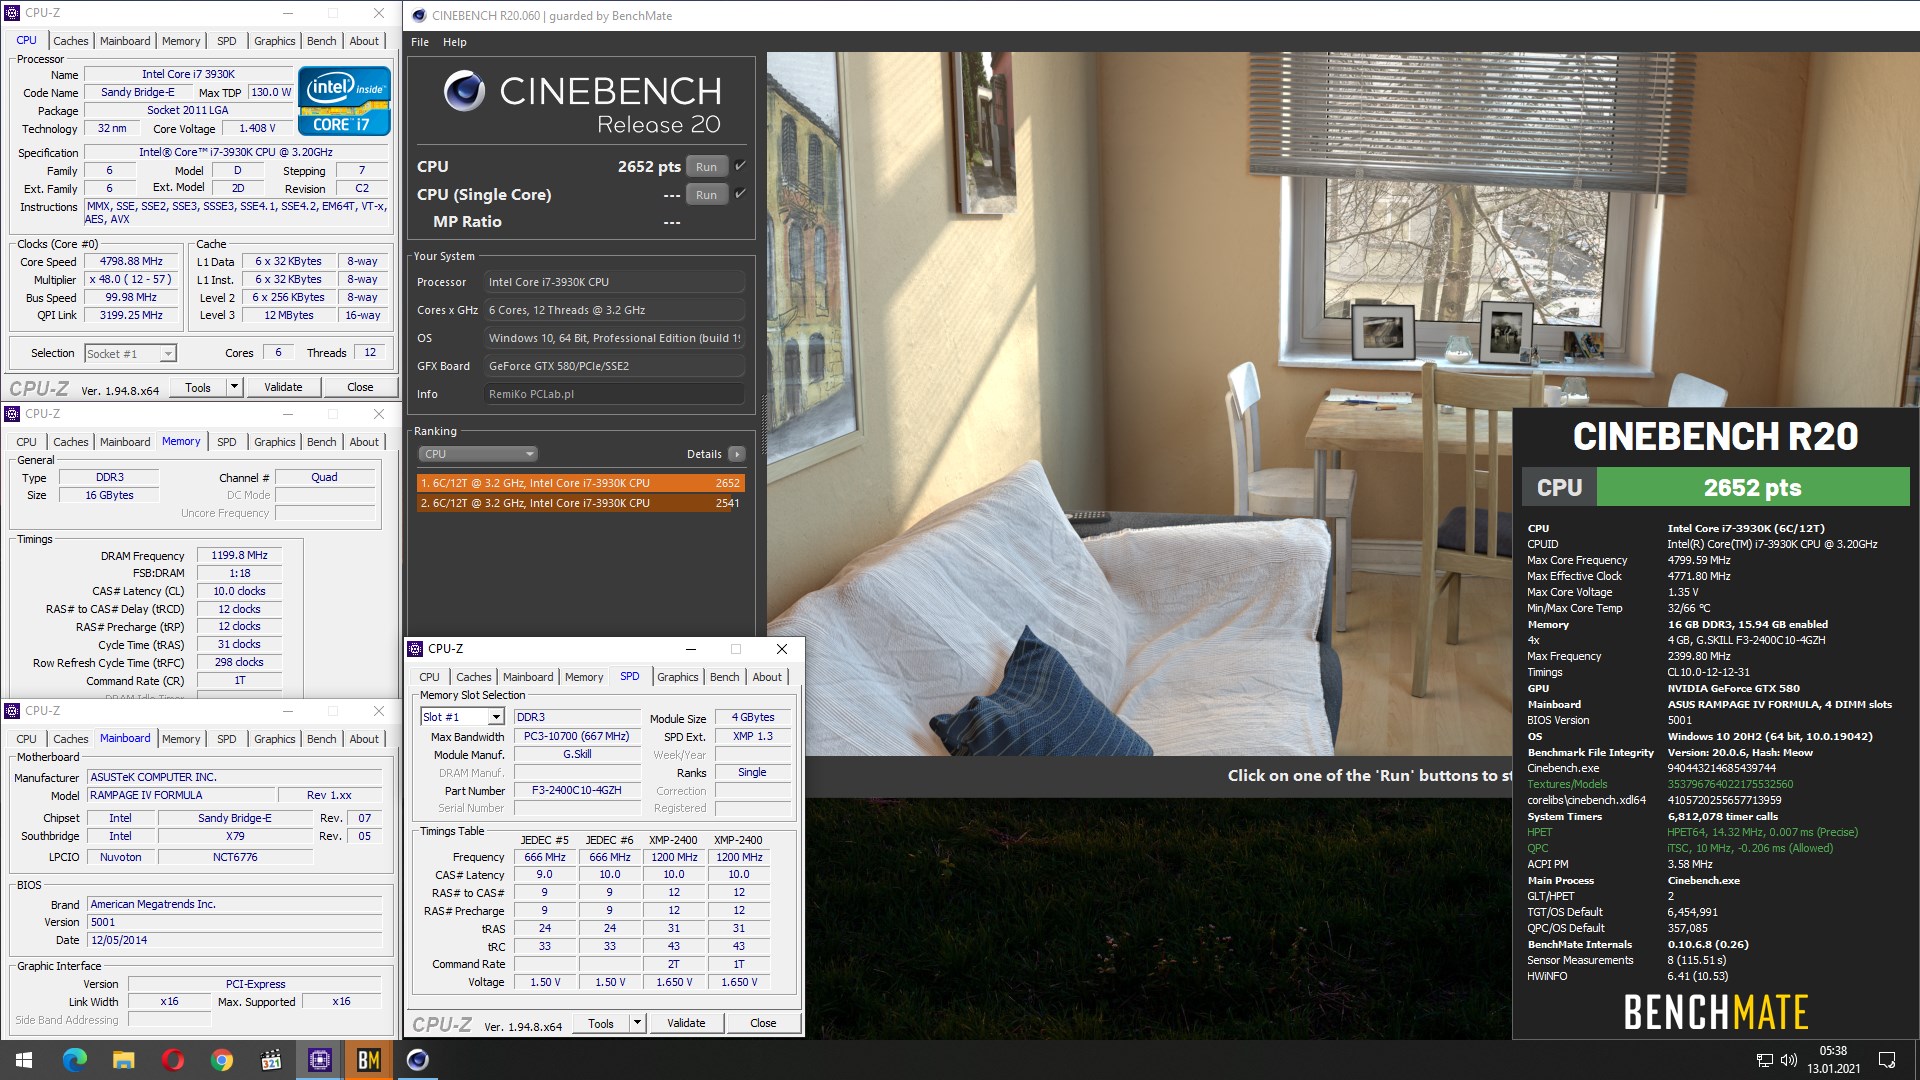Open the taskbar clock showing 05:38

[1833, 1060]
